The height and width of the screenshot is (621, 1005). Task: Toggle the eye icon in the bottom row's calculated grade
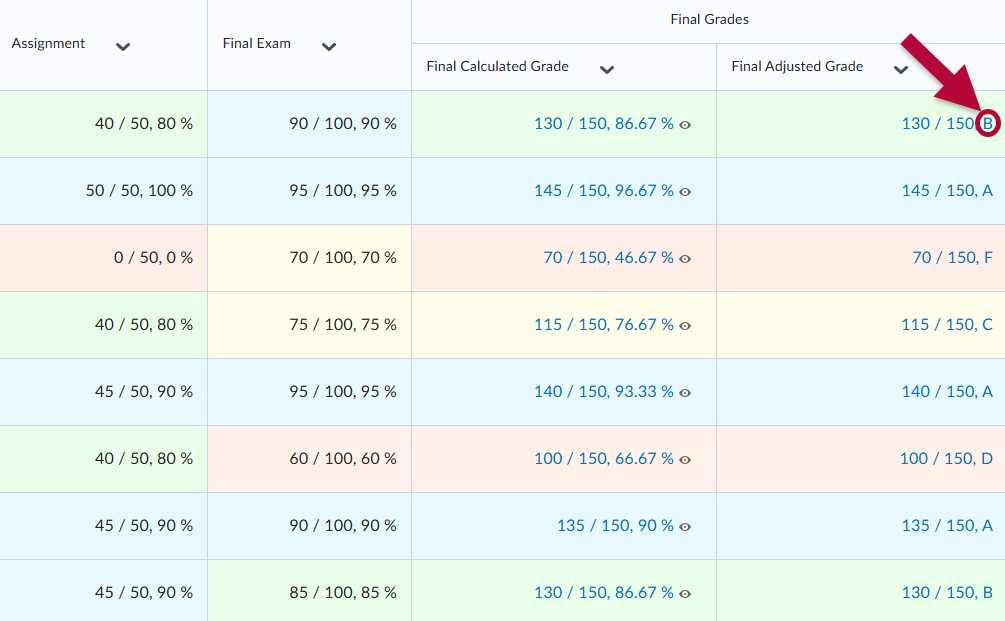[685, 592]
